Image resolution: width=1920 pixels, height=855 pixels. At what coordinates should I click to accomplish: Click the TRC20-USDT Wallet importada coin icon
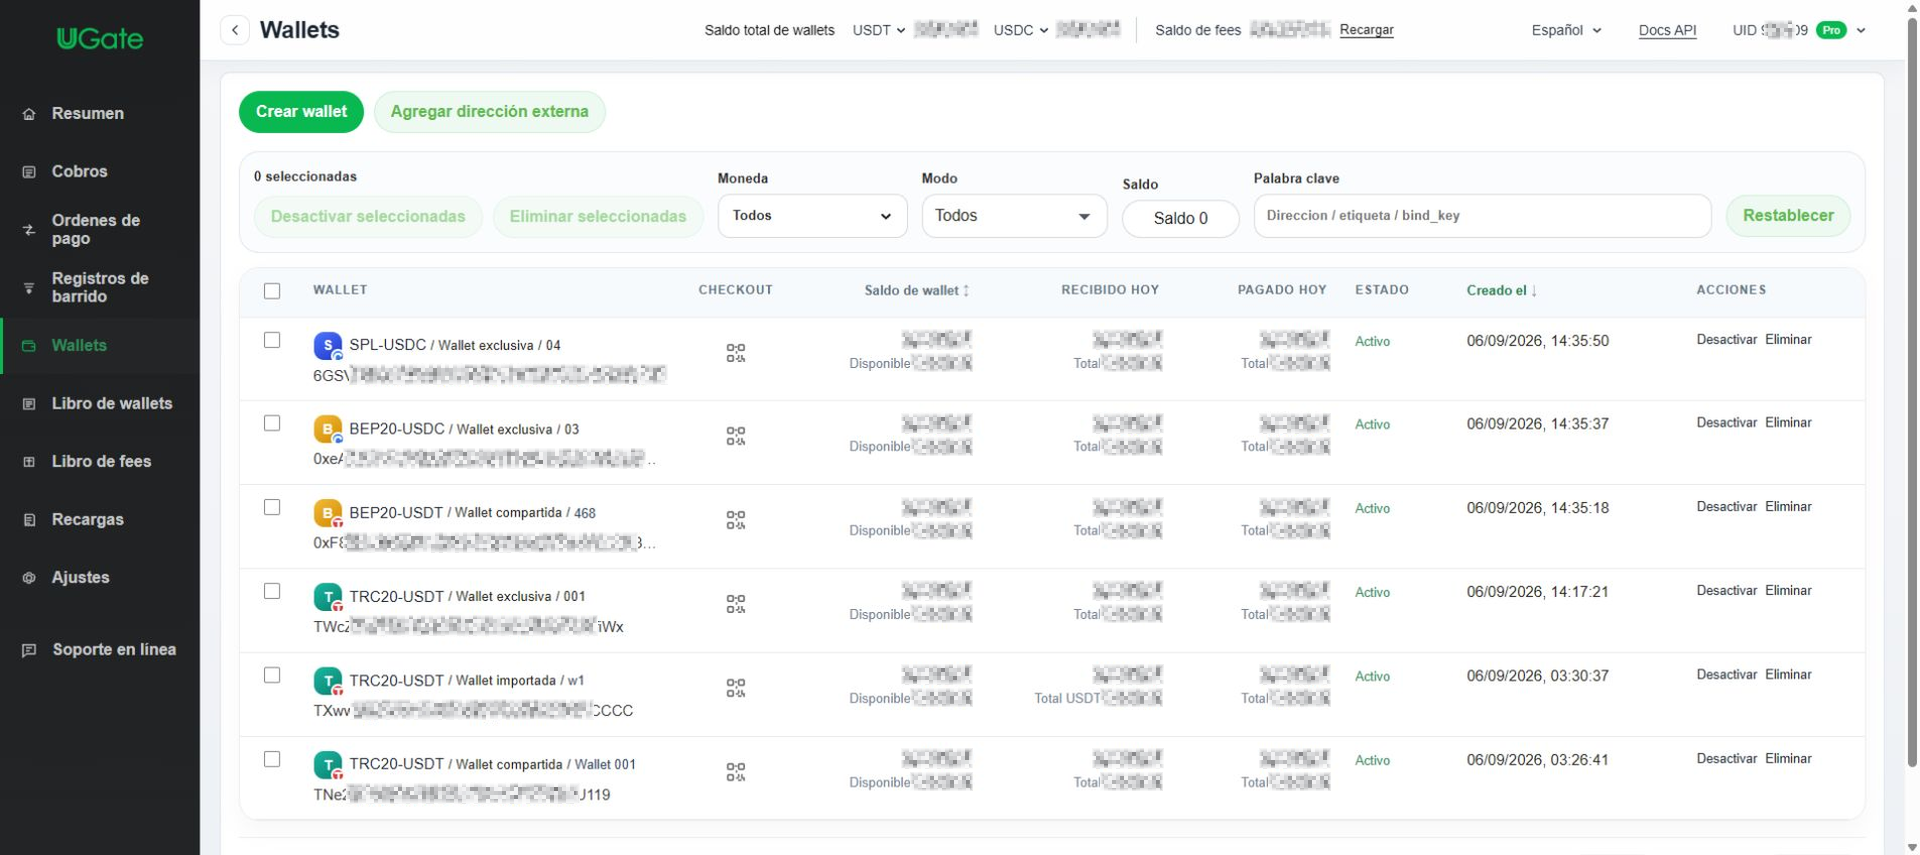click(327, 681)
